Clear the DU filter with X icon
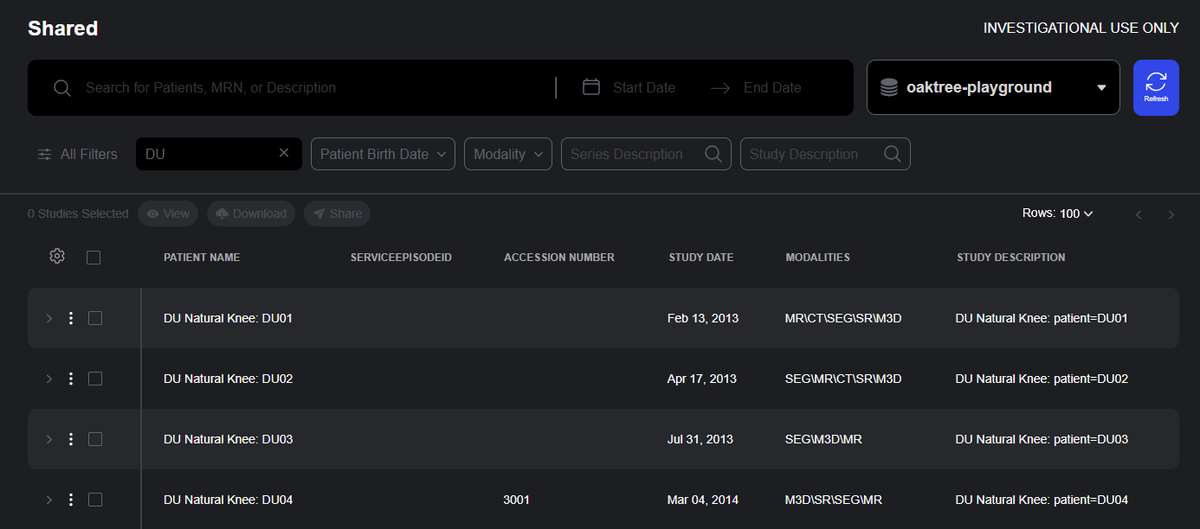The width and height of the screenshot is (1200, 529). [284, 153]
